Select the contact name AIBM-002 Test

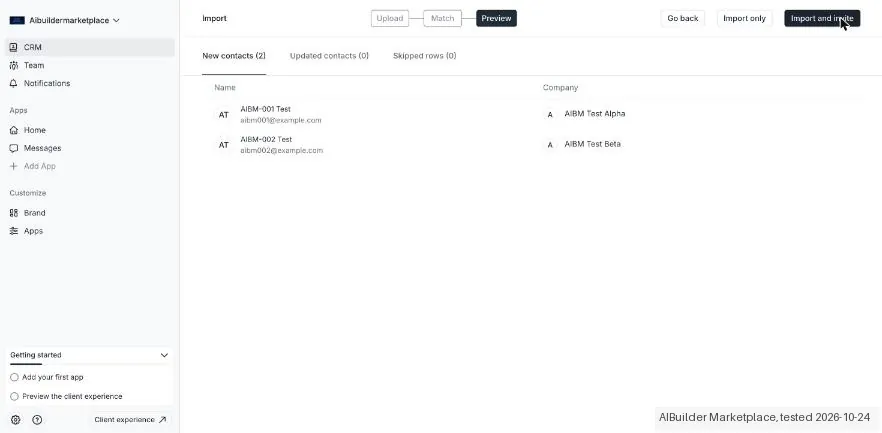pos(266,139)
